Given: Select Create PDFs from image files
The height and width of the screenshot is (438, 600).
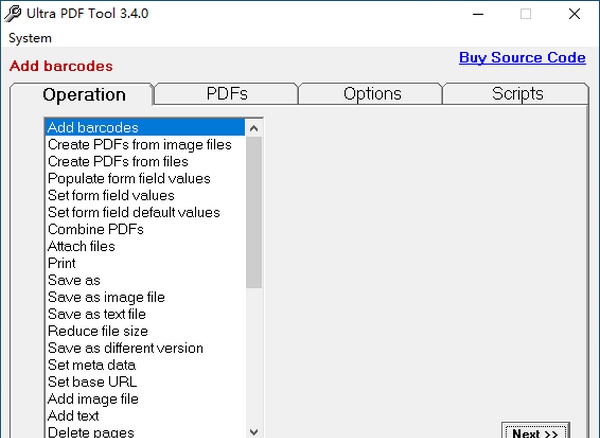Looking at the screenshot, I should [145, 145].
